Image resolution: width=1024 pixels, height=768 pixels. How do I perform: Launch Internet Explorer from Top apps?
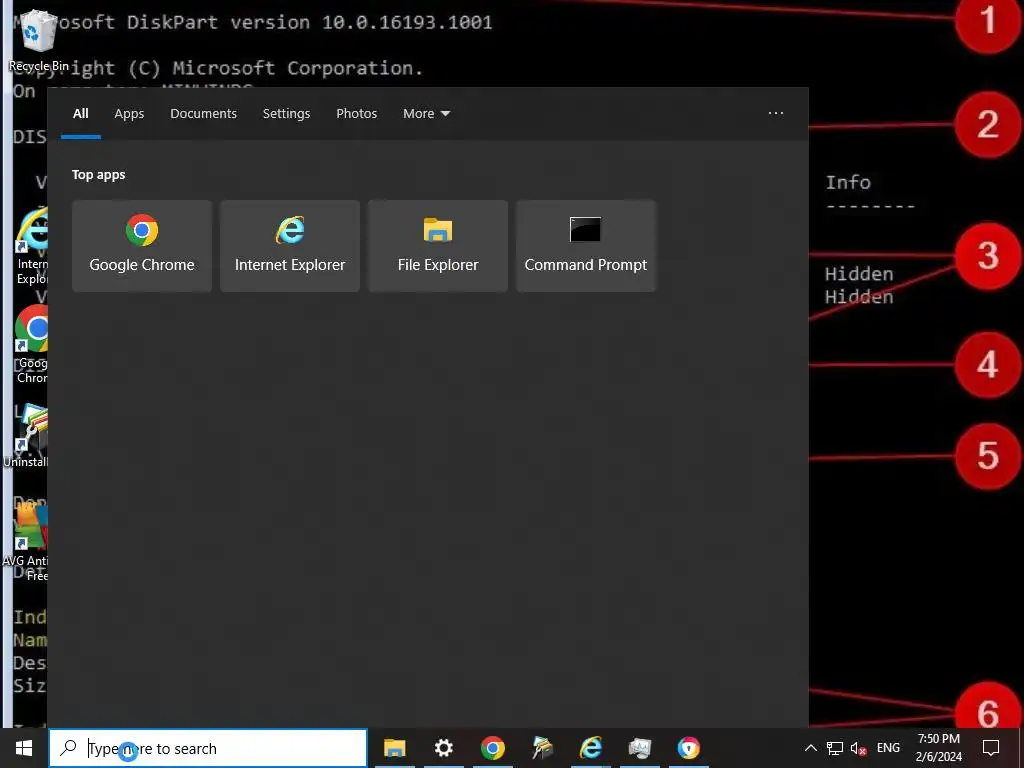pos(290,246)
